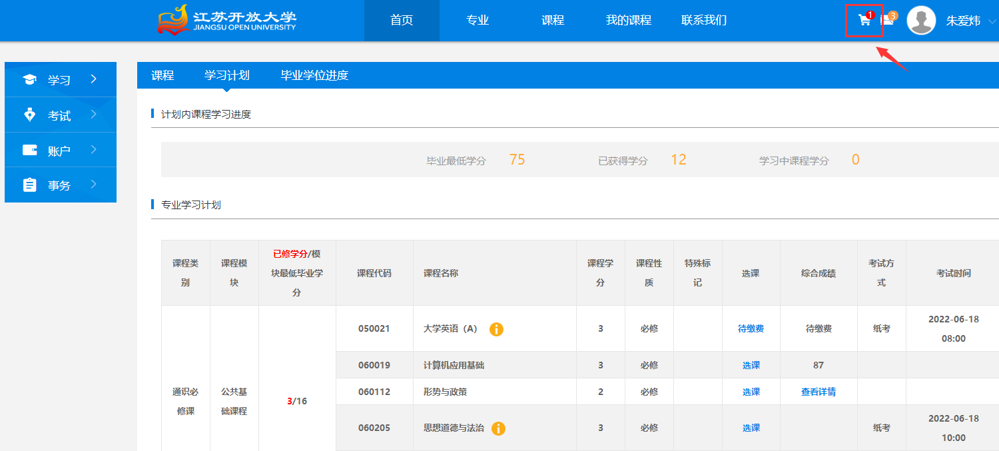Click the user profile avatar
The height and width of the screenshot is (451, 999).
tap(921, 21)
